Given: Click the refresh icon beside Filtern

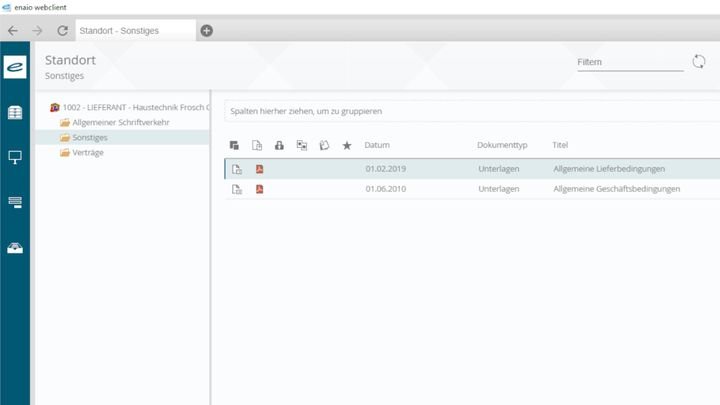Looking at the screenshot, I should coord(699,62).
